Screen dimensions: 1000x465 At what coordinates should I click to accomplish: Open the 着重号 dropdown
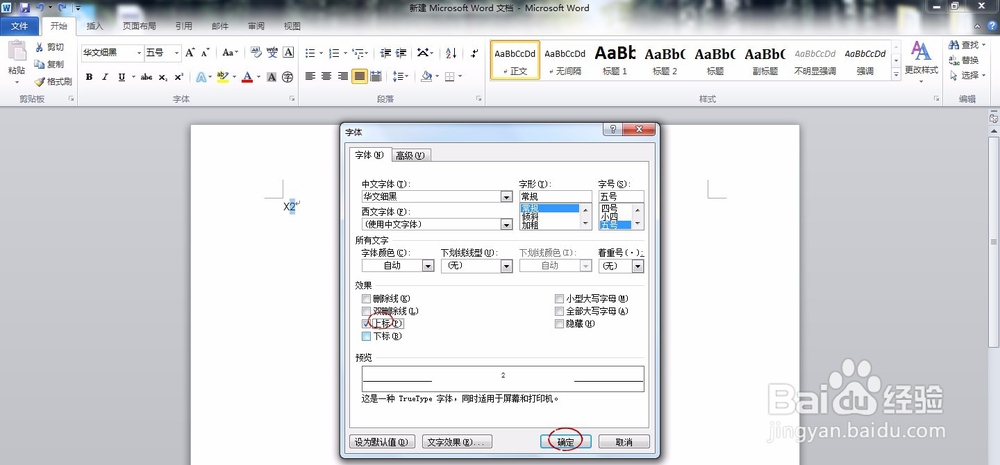tap(638, 266)
